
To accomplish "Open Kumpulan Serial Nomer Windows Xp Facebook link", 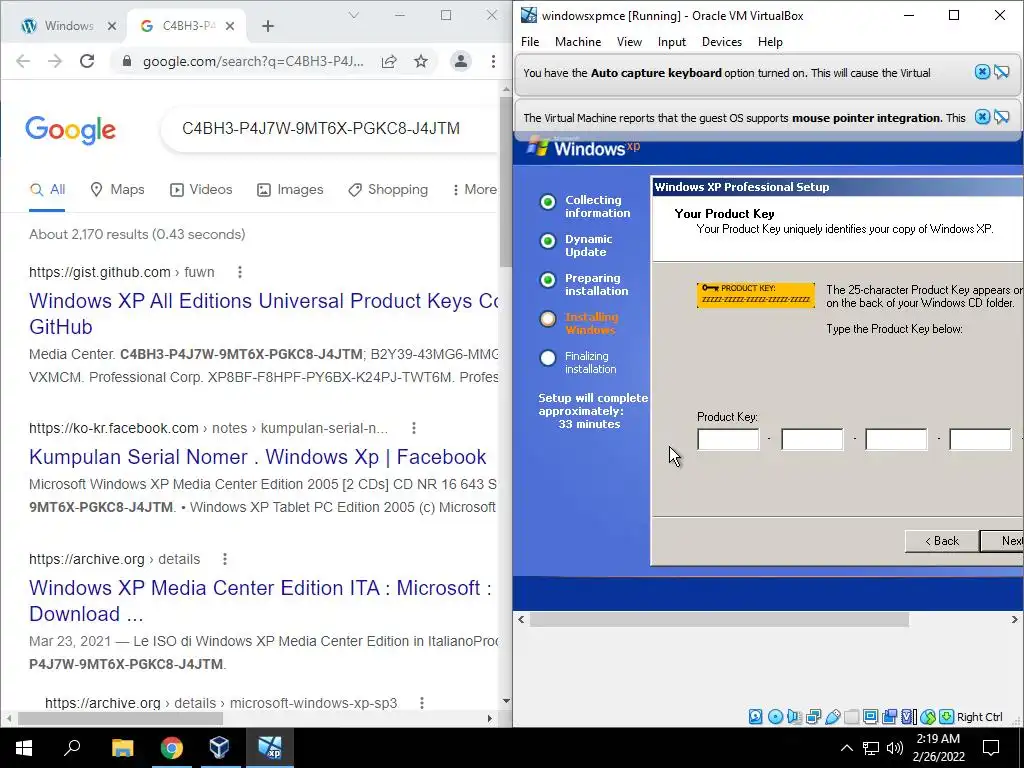I will (x=257, y=456).
